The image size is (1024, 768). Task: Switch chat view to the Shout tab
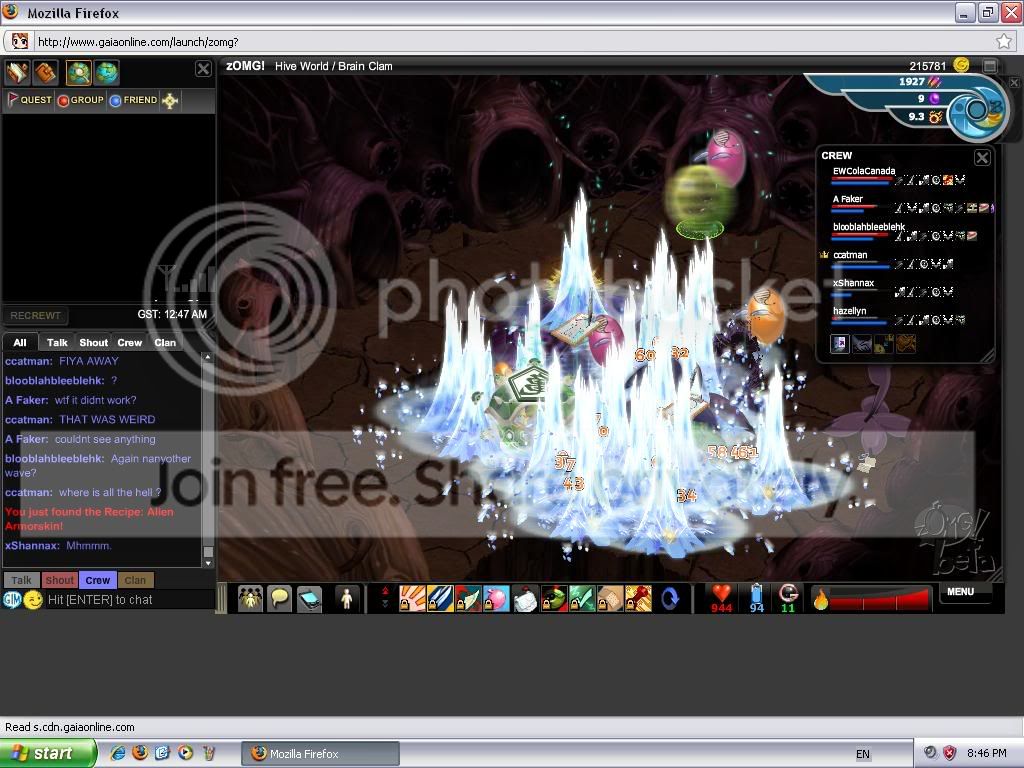(x=93, y=342)
